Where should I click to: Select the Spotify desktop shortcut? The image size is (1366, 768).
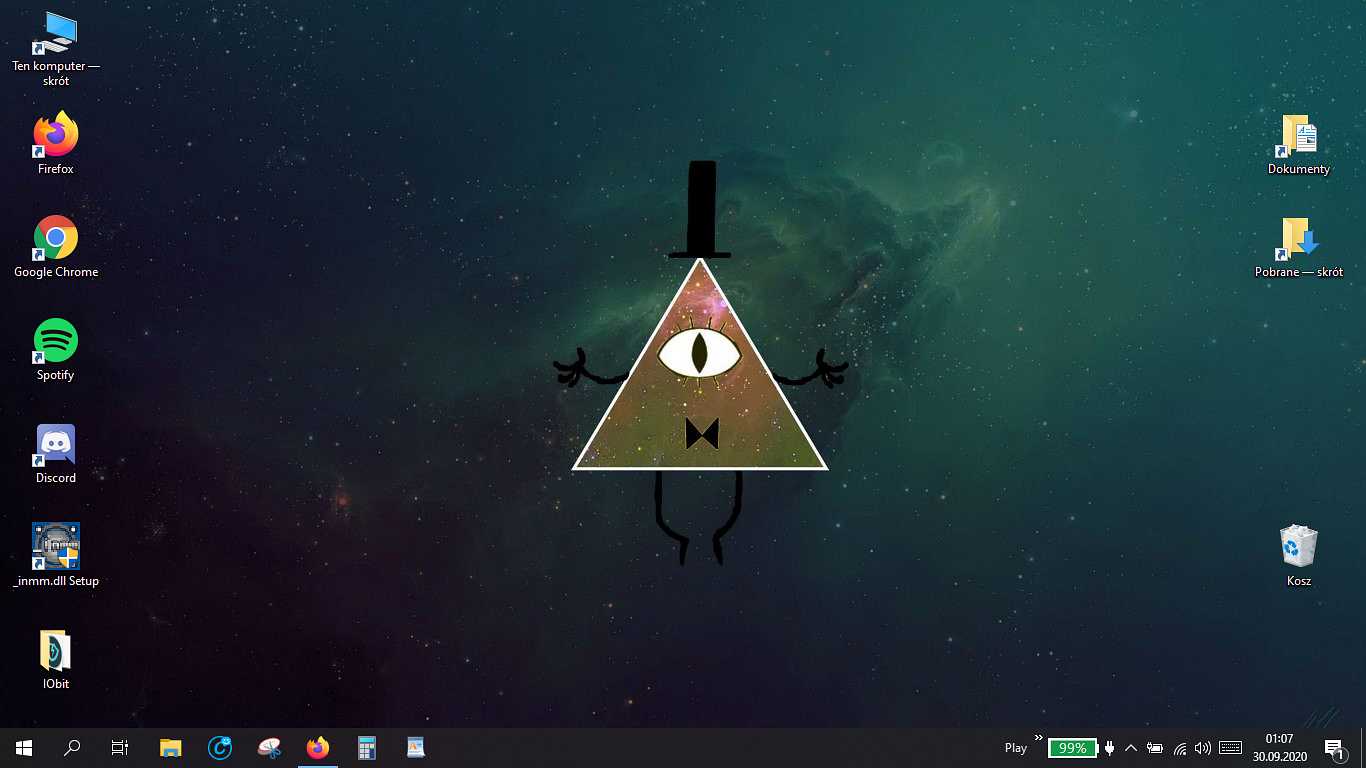coord(56,341)
